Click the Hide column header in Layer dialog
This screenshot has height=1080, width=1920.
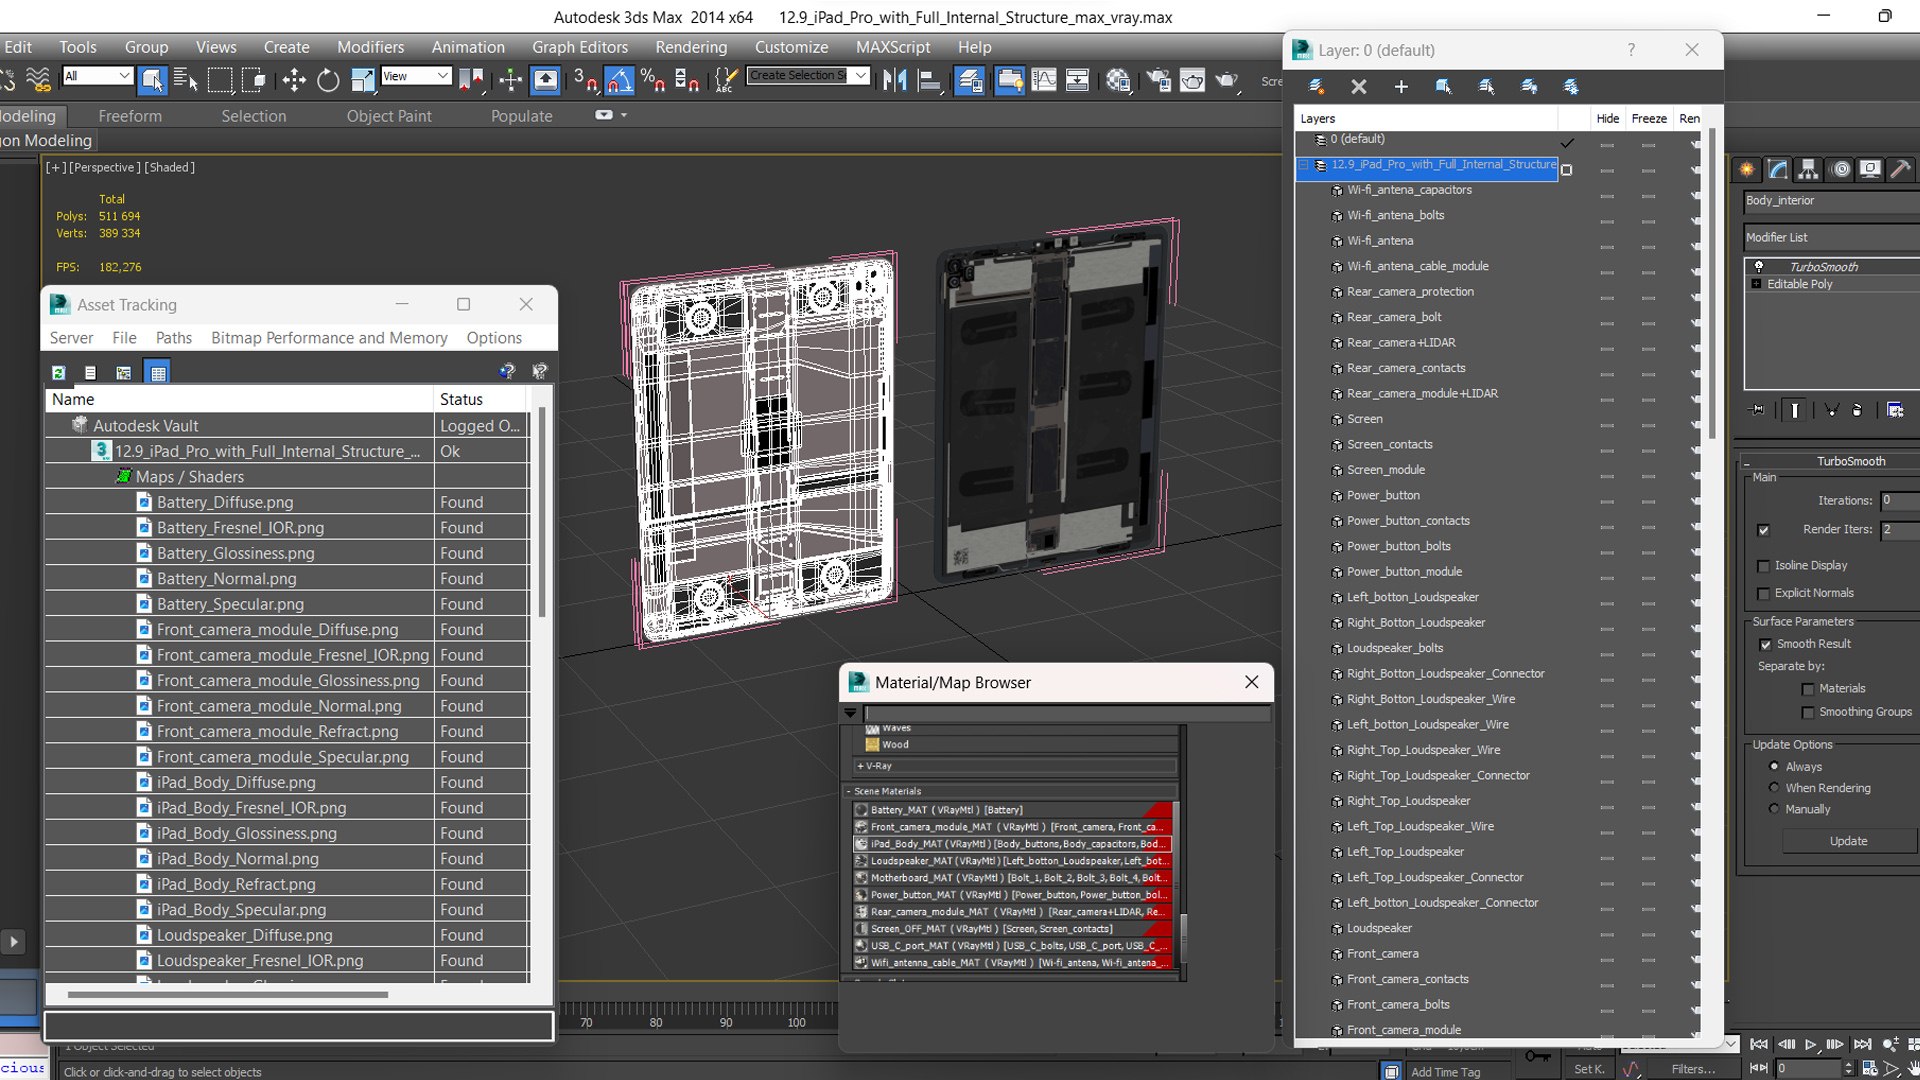coord(1607,118)
